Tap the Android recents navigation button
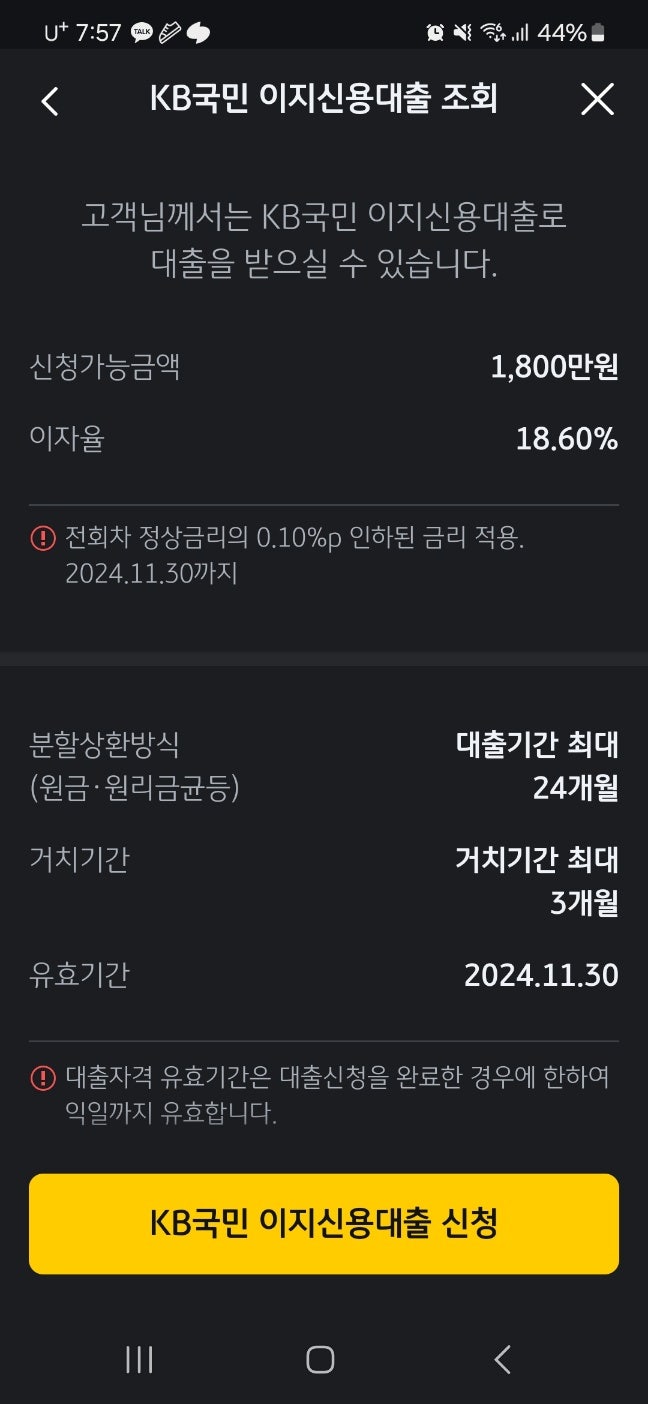 coord(138,1360)
